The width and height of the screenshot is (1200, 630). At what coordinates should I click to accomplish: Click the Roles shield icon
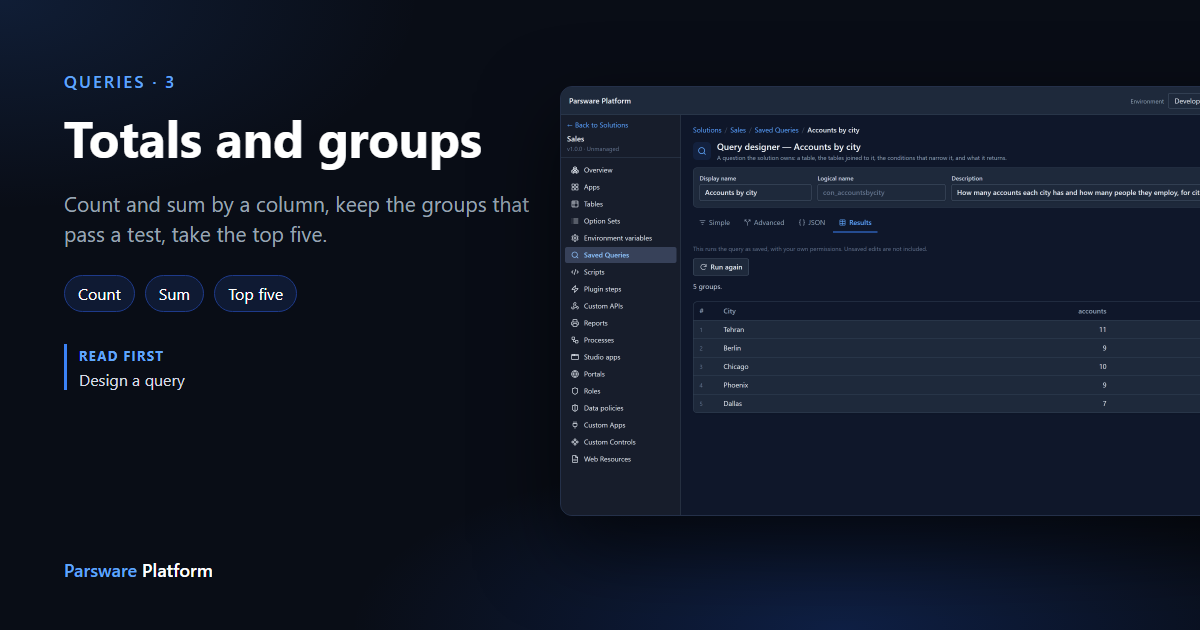click(x=575, y=391)
